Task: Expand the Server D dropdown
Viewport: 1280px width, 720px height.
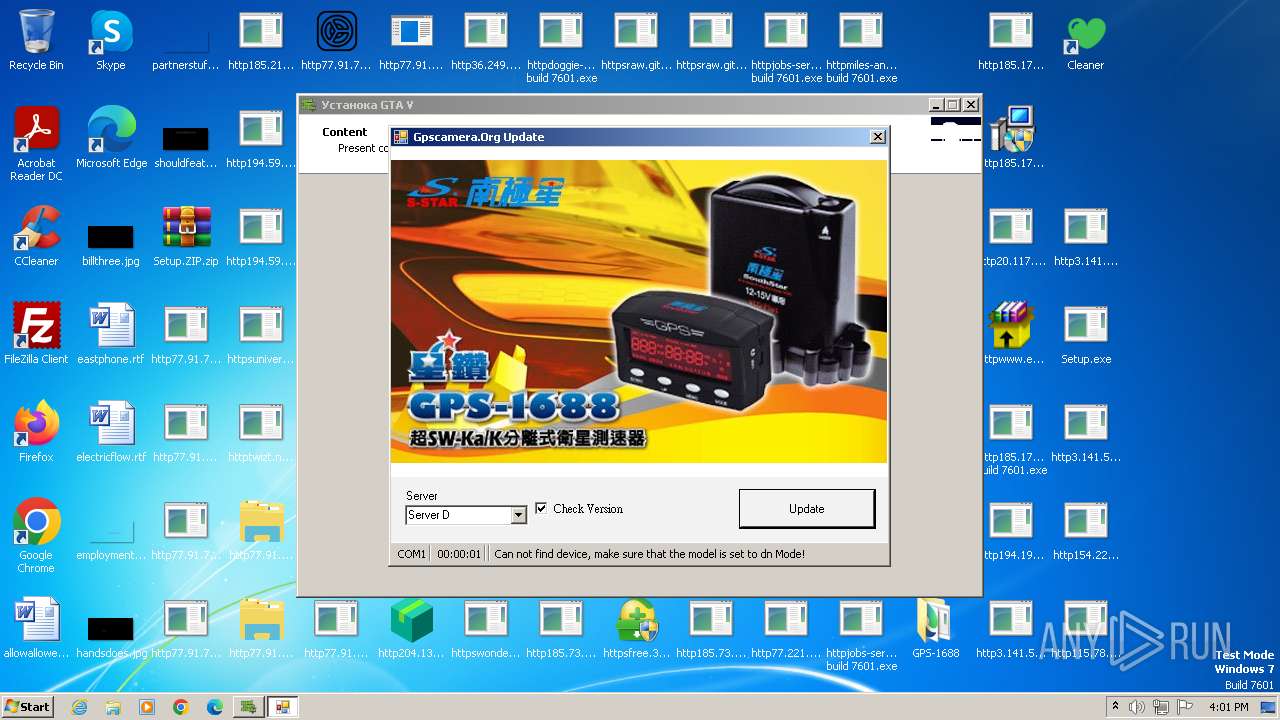Action: (518, 515)
